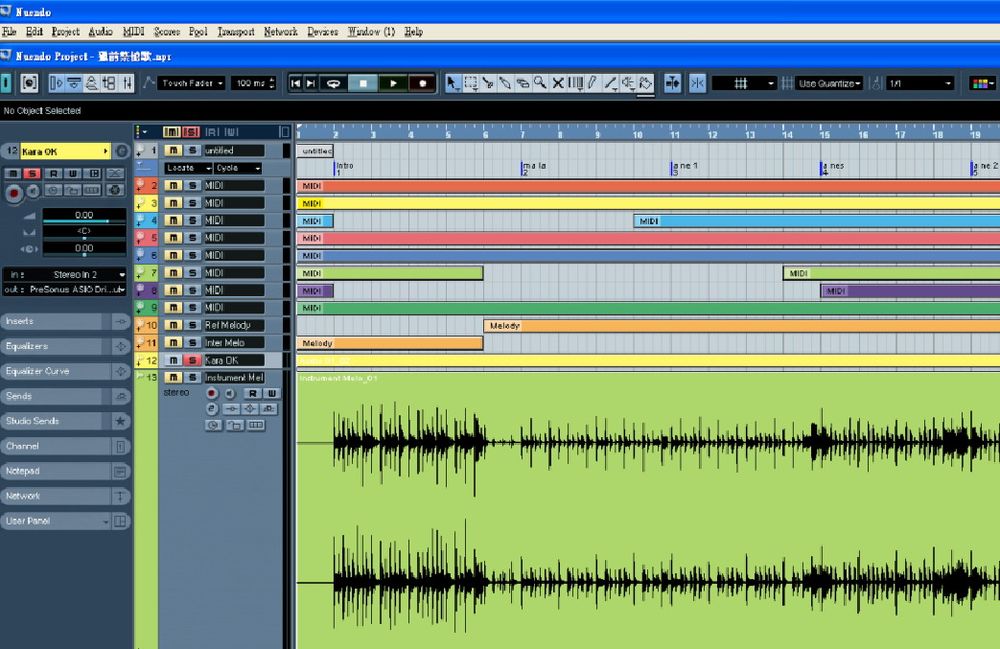
Task: Open the Touch Fader automation mode dropdown
Action: (192, 83)
